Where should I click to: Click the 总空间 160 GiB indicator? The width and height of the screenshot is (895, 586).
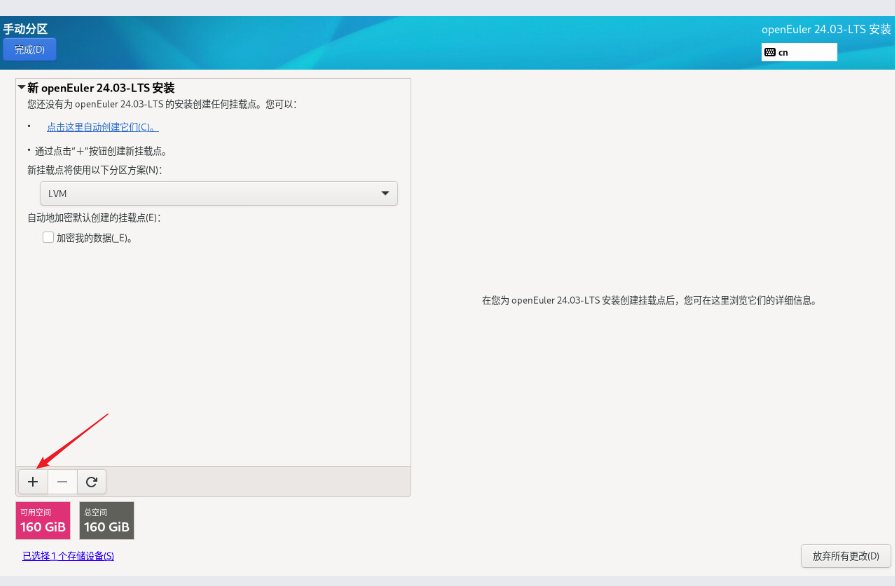[x=107, y=520]
